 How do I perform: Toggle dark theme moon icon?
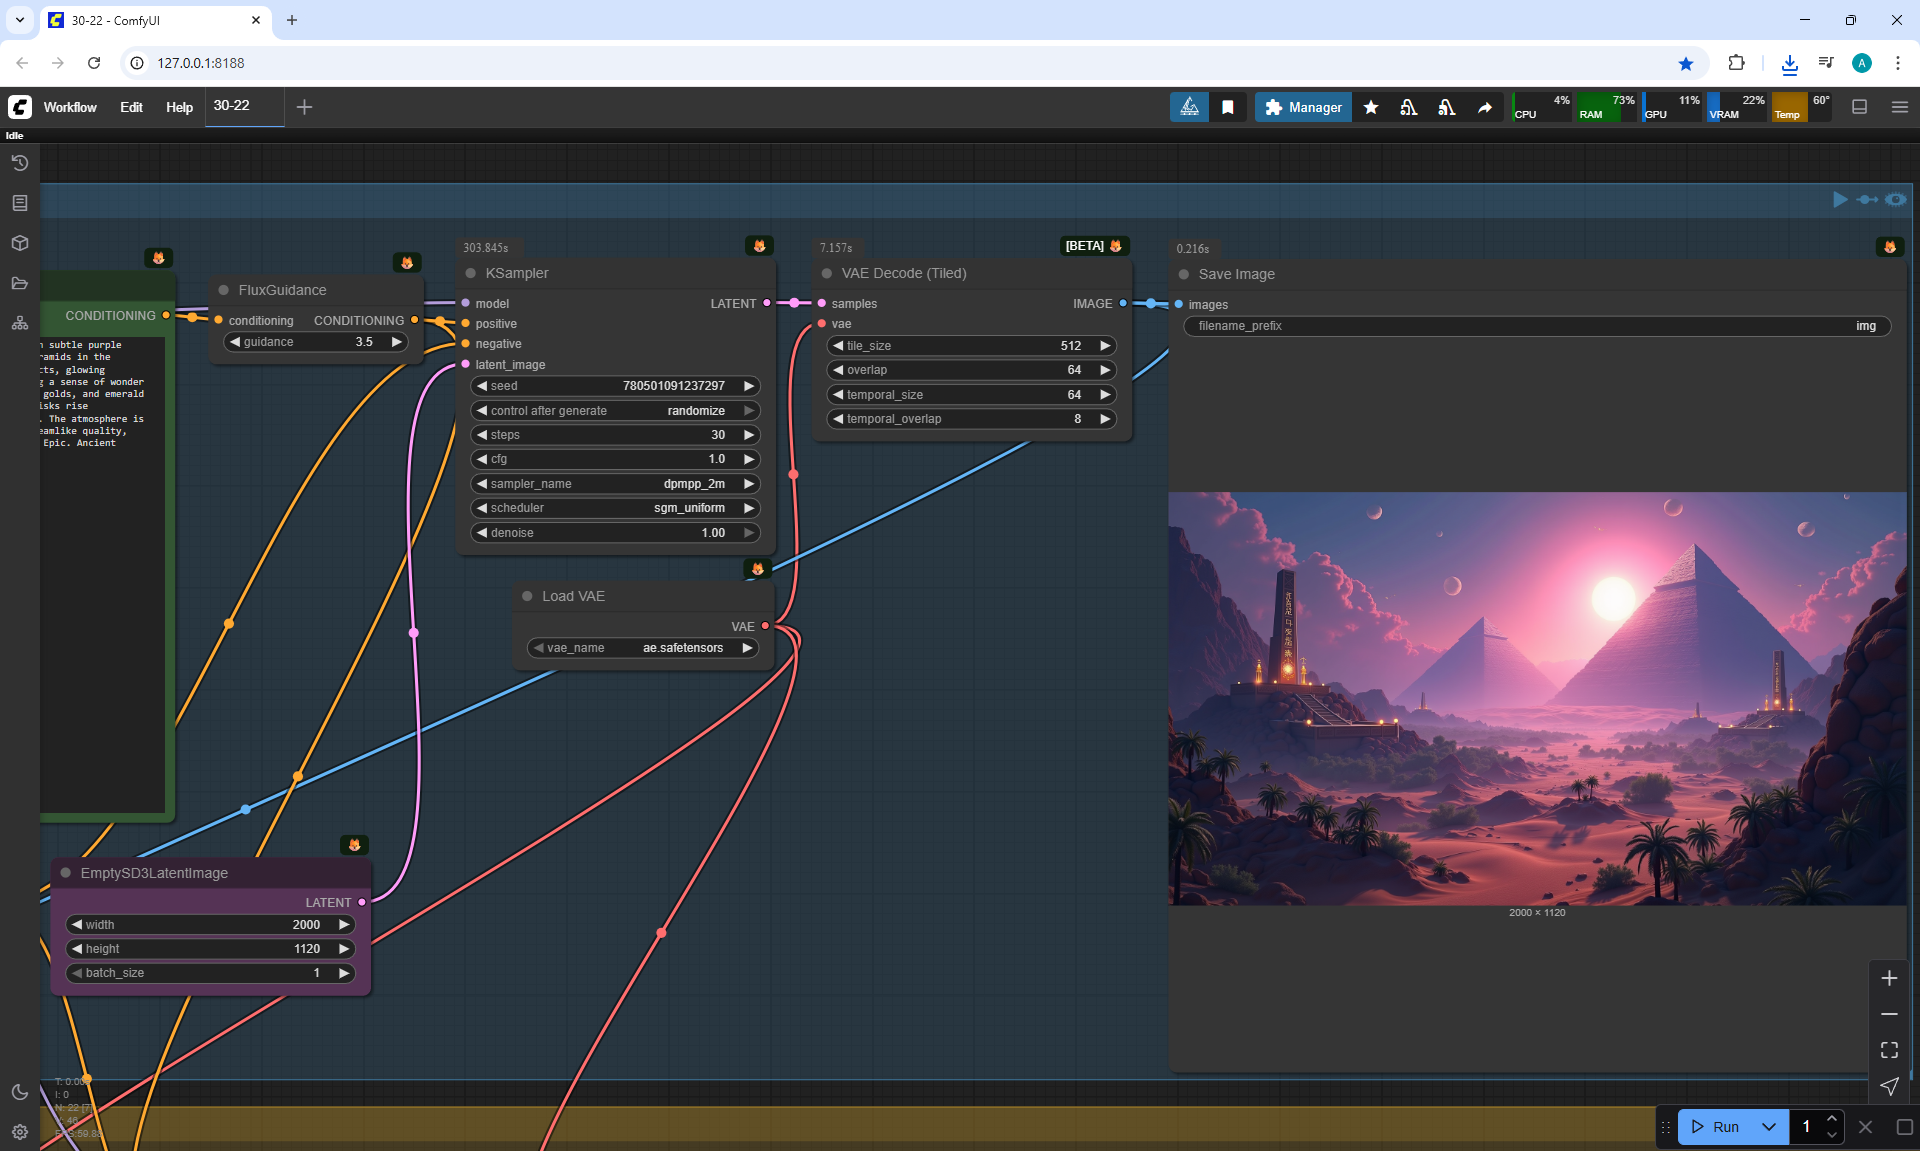coord(20,1092)
